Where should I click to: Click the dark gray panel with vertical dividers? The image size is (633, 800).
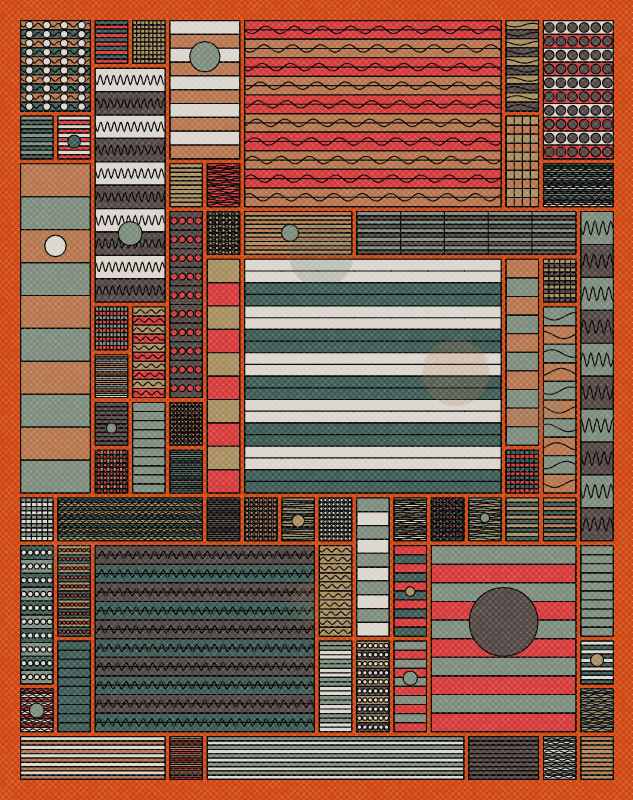(465, 232)
